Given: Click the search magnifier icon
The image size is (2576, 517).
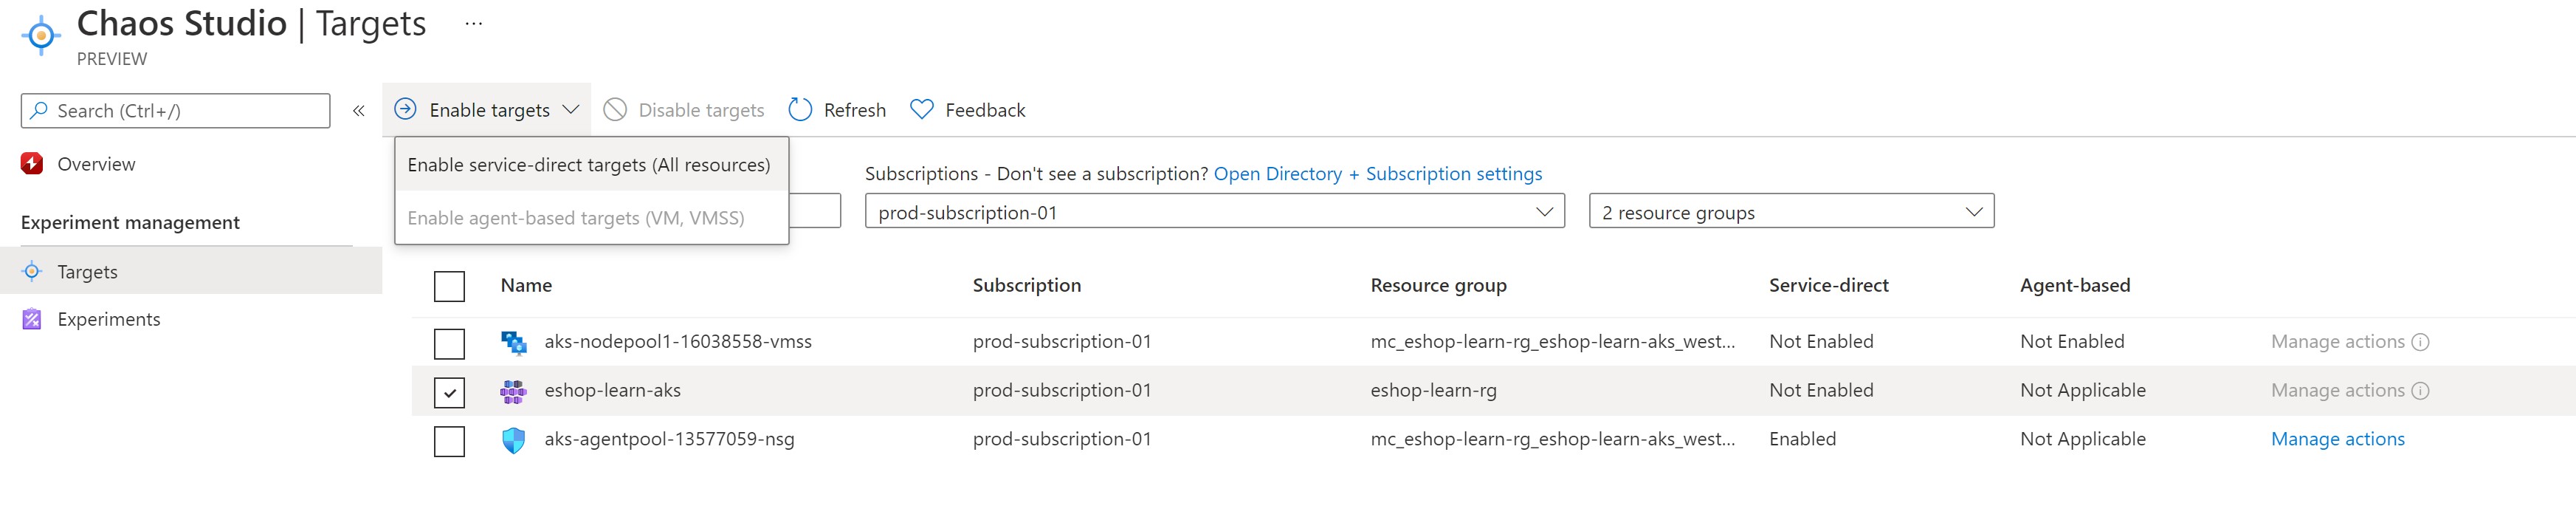Looking at the screenshot, I should [39, 110].
